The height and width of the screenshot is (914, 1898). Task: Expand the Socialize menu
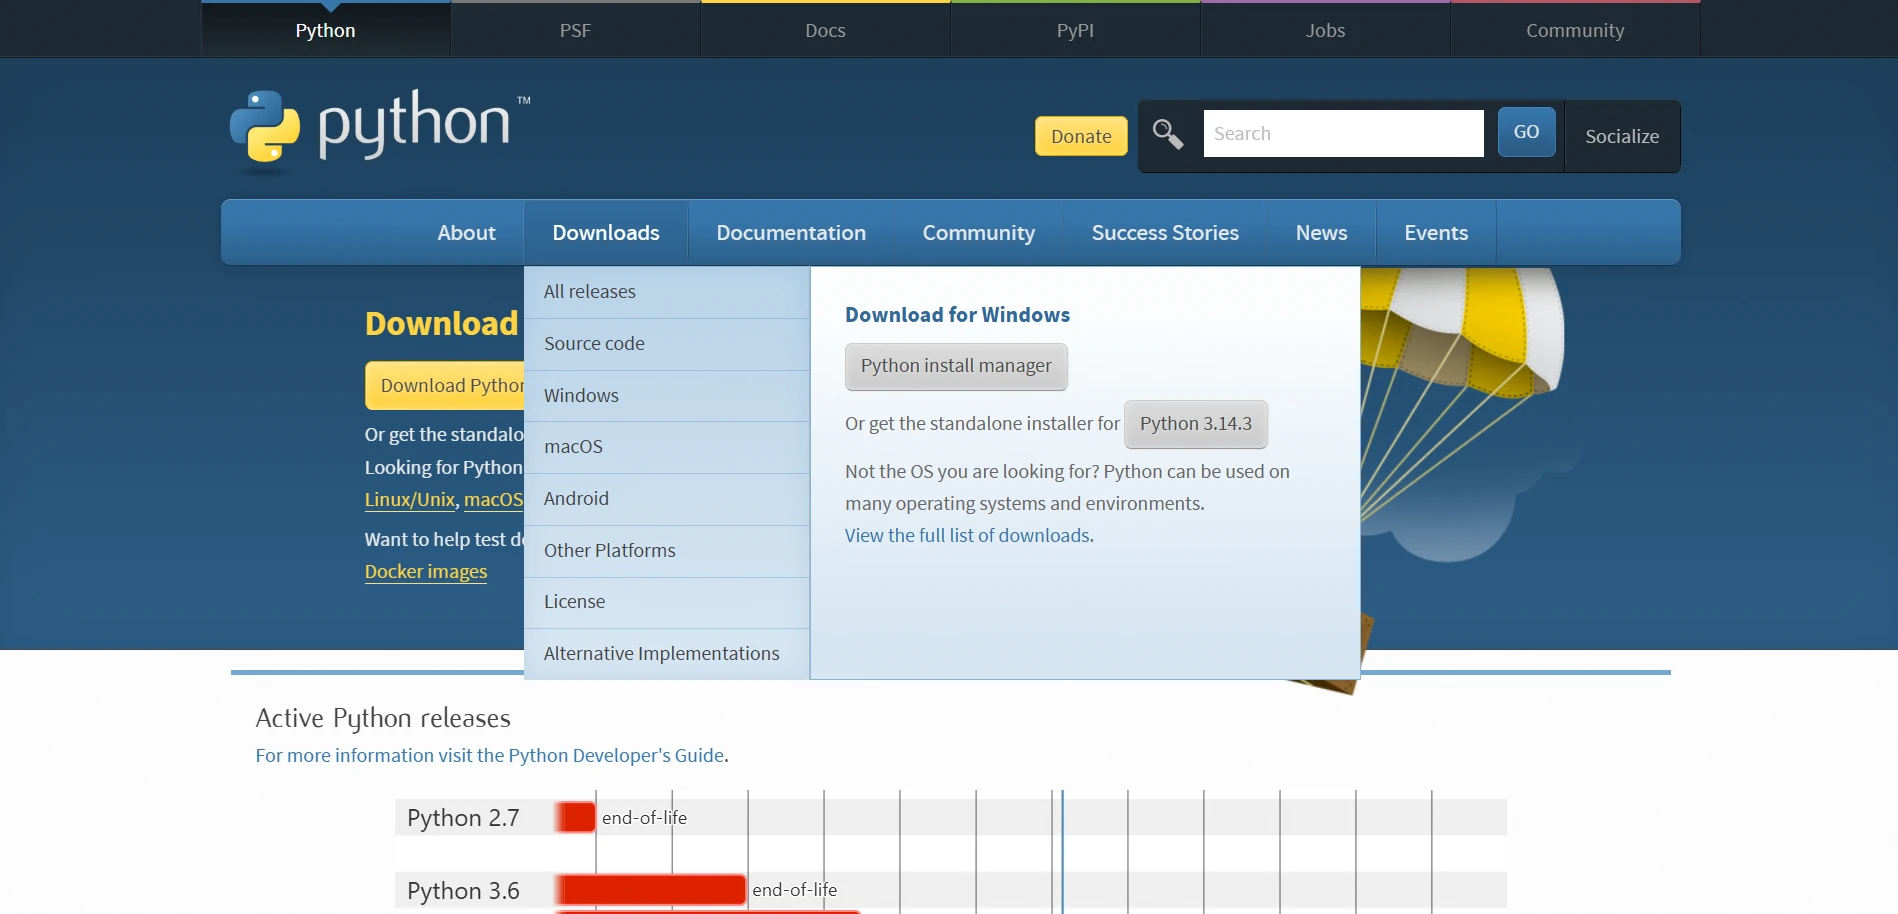pos(1621,136)
